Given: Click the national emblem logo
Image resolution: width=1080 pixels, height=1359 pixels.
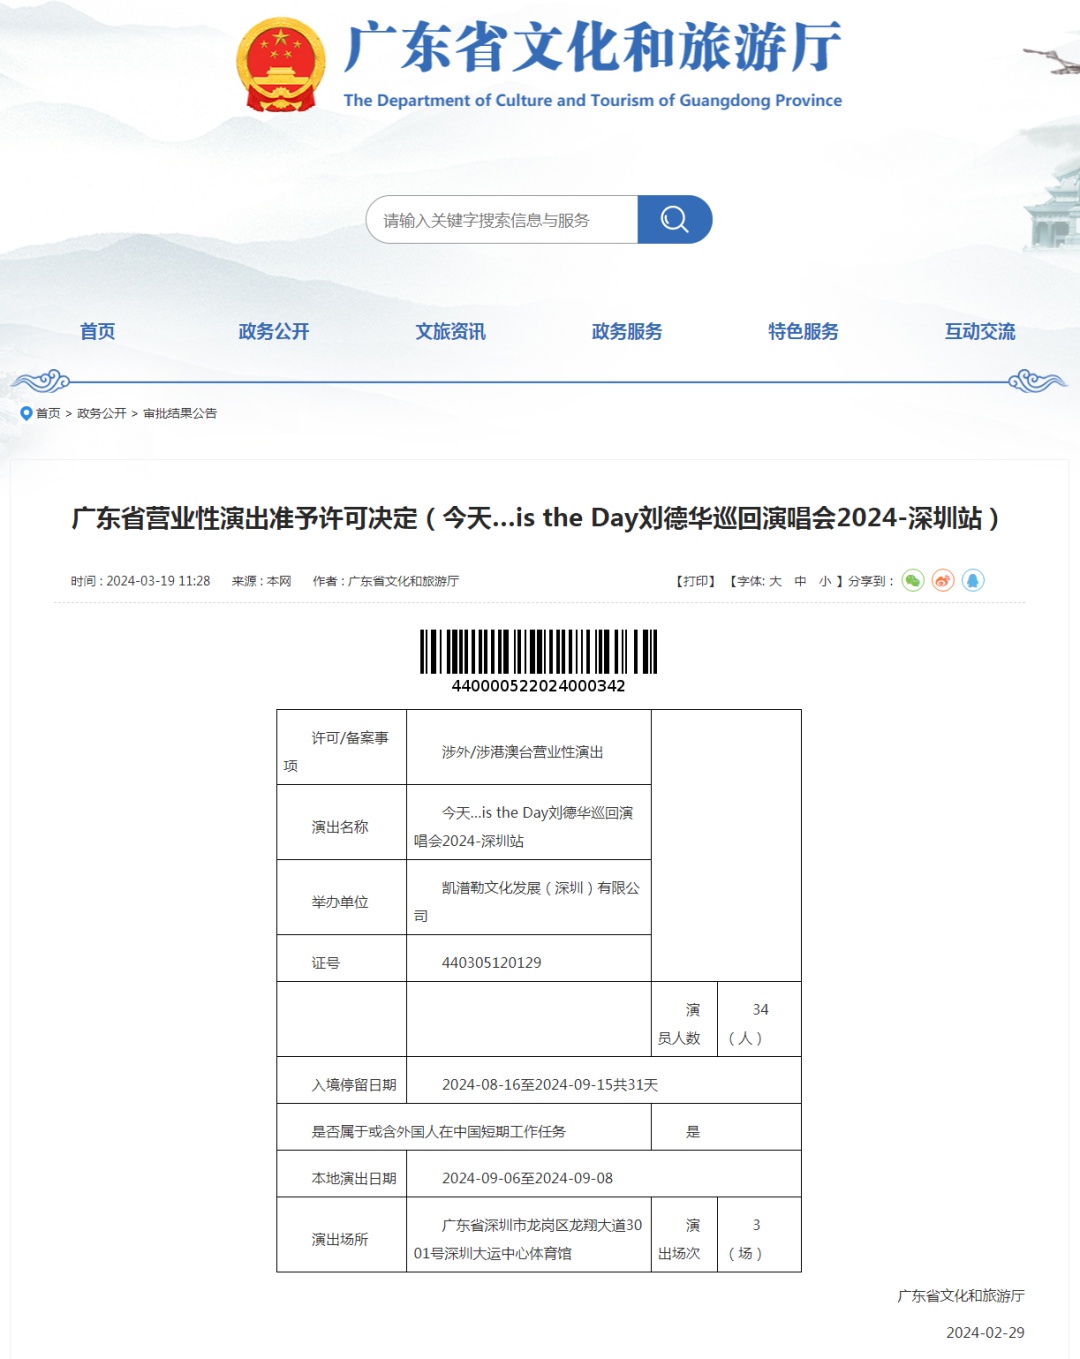Looking at the screenshot, I should pos(281,65).
